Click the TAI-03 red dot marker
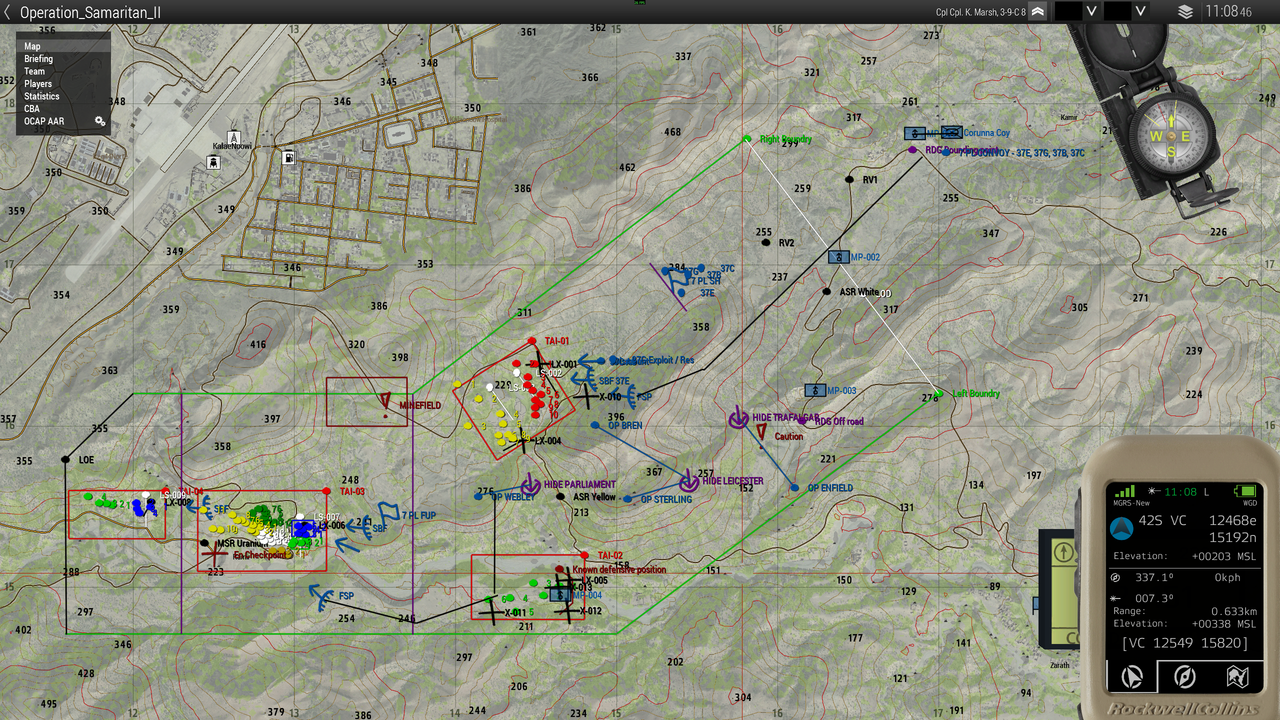The image size is (1280, 720). pyautogui.click(x=328, y=491)
